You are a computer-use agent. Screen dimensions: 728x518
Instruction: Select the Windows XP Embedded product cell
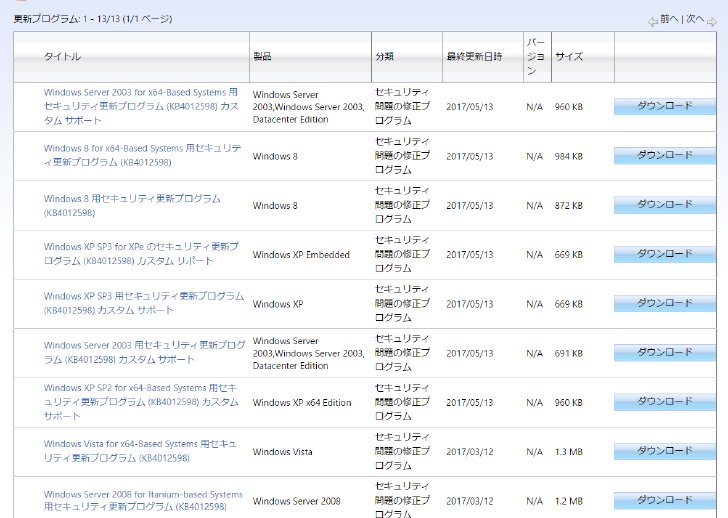[301, 255]
